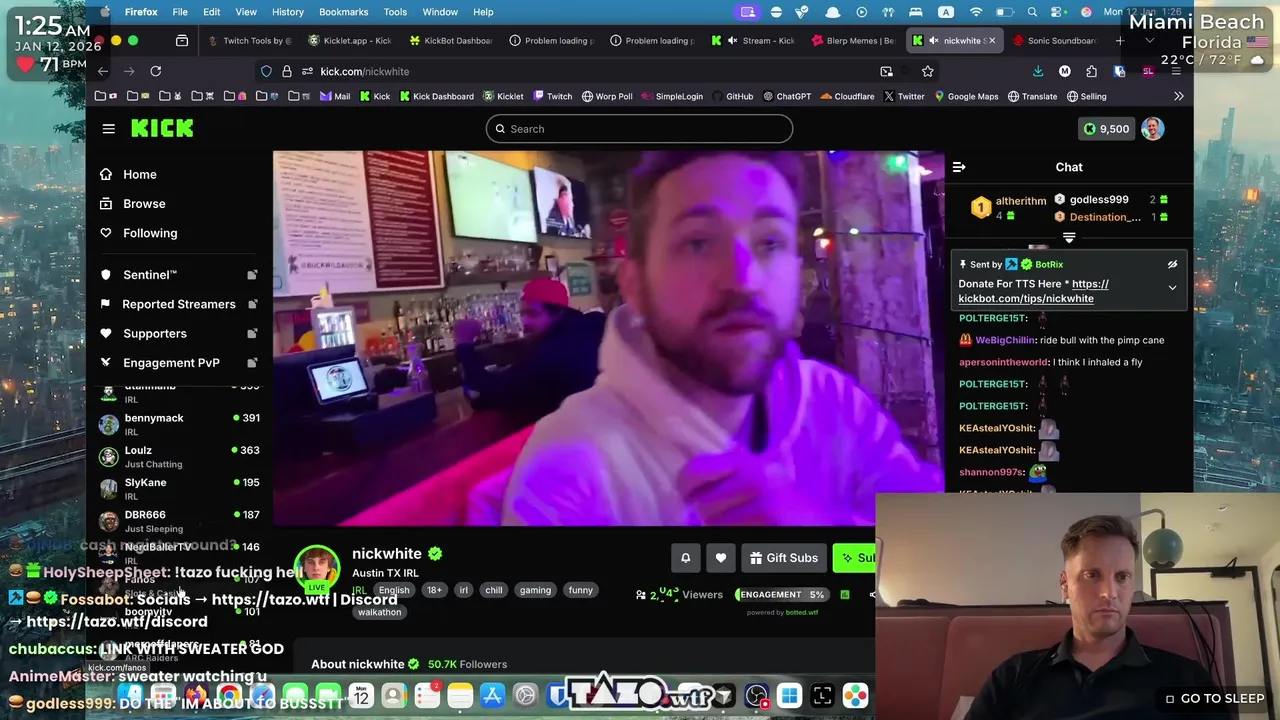1280x720 pixels.
Task: Open the App Store in the Dock
Action: pyautogui.click(x=492, y=696)
